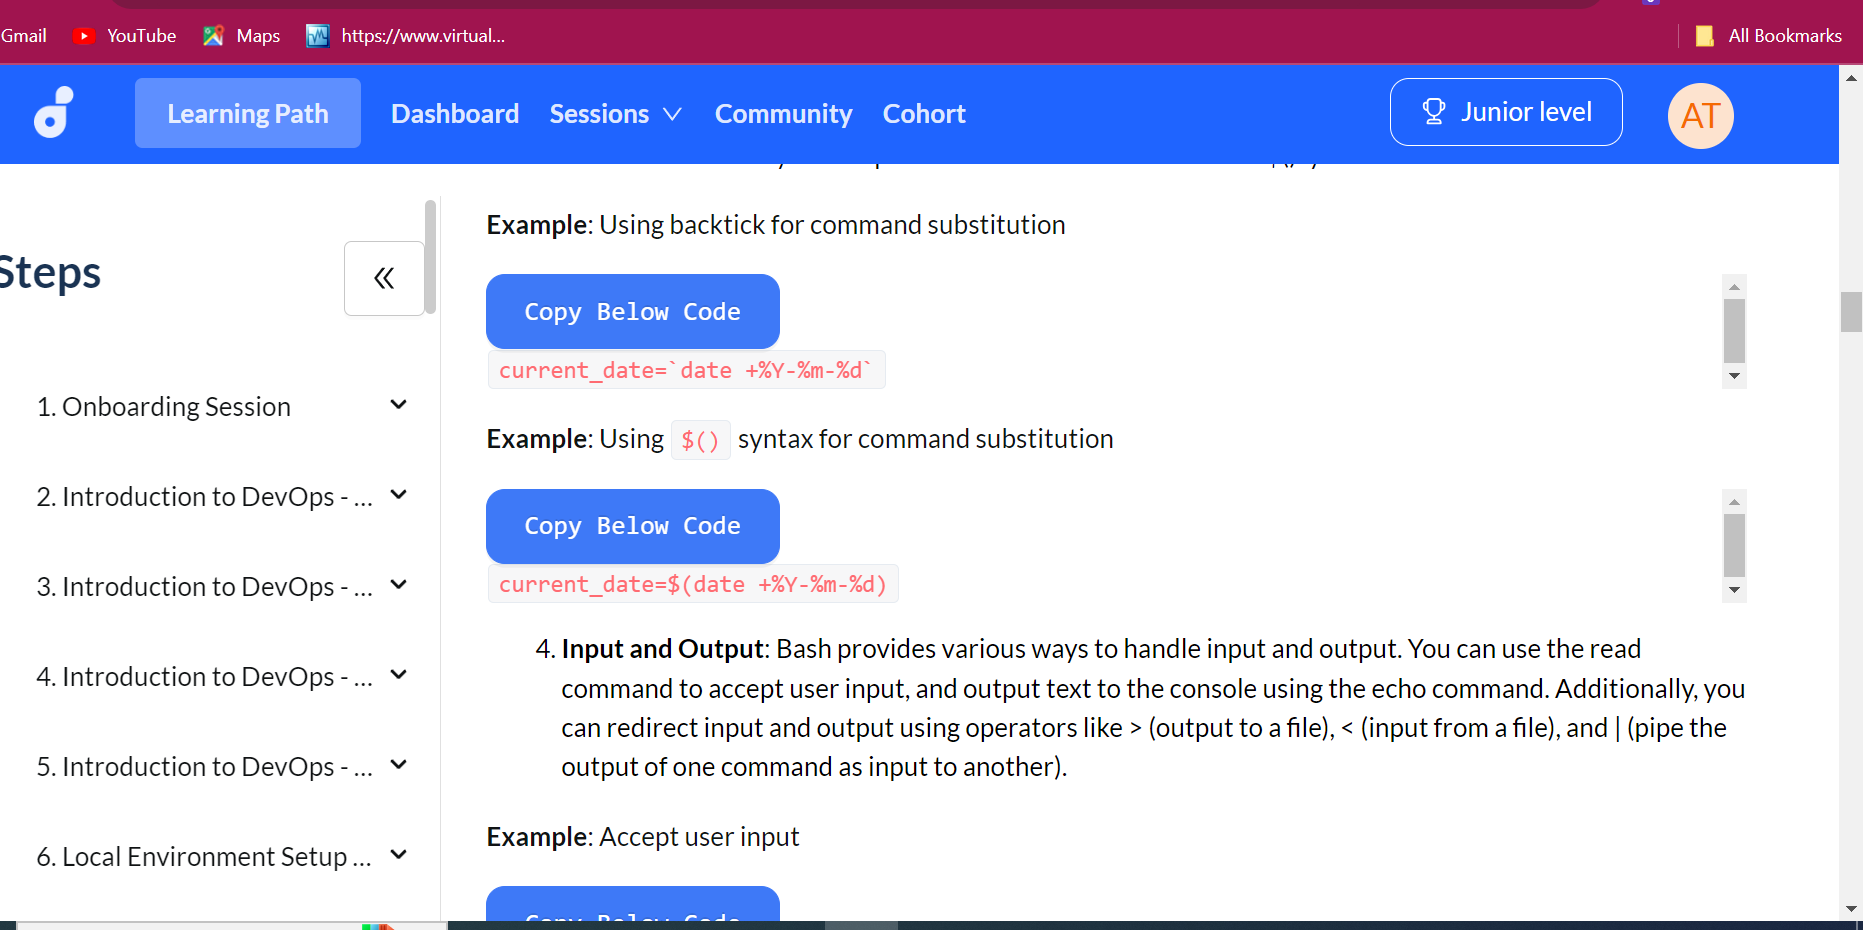
Task: Switch to the Dashboard page
Action: coord(455,113)
